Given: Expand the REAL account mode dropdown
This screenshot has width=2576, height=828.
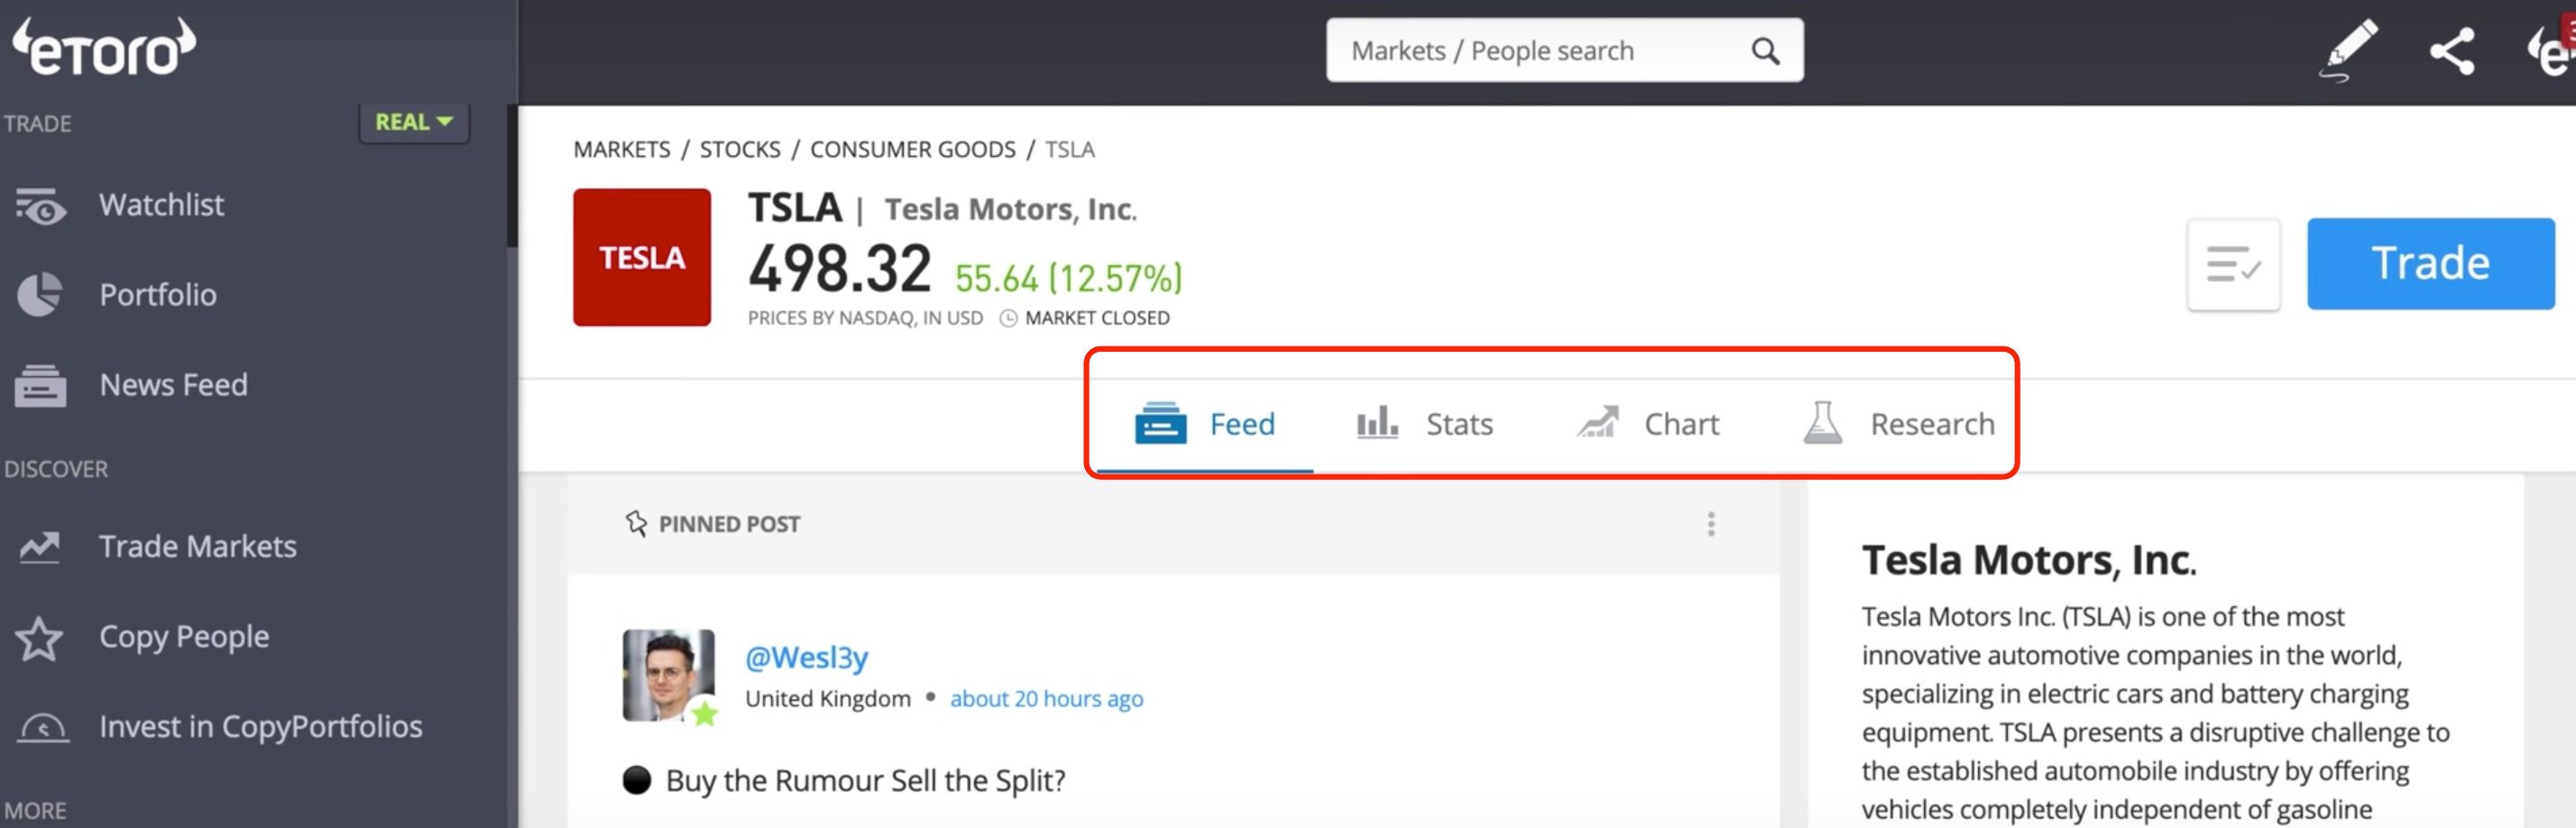Looking at the screenshot, I should (413, 122).
